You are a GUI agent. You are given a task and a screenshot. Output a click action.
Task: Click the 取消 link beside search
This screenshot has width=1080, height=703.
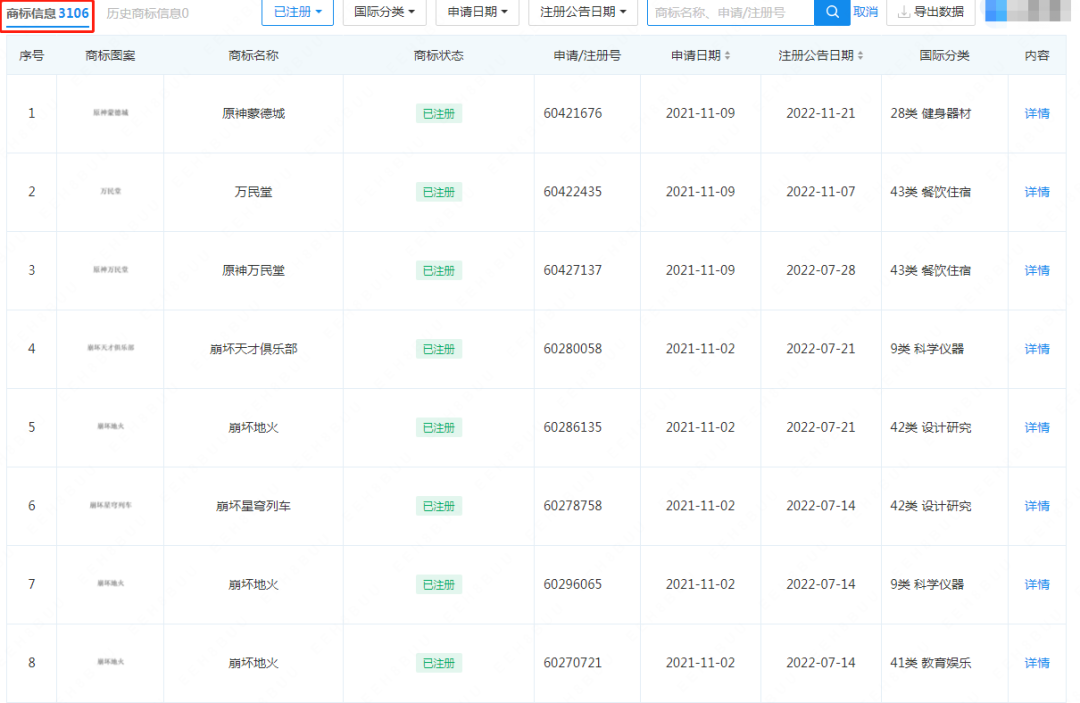(x=865, y=12)
